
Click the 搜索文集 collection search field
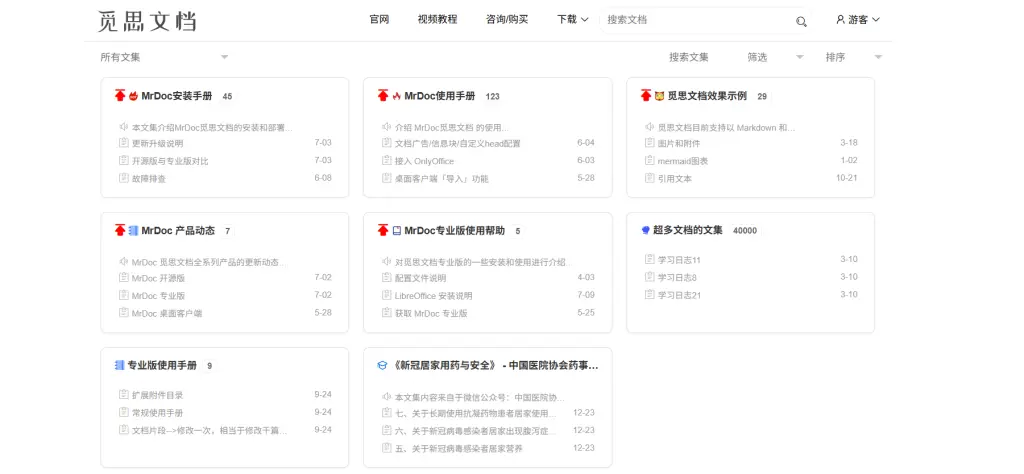coord(689,57)
